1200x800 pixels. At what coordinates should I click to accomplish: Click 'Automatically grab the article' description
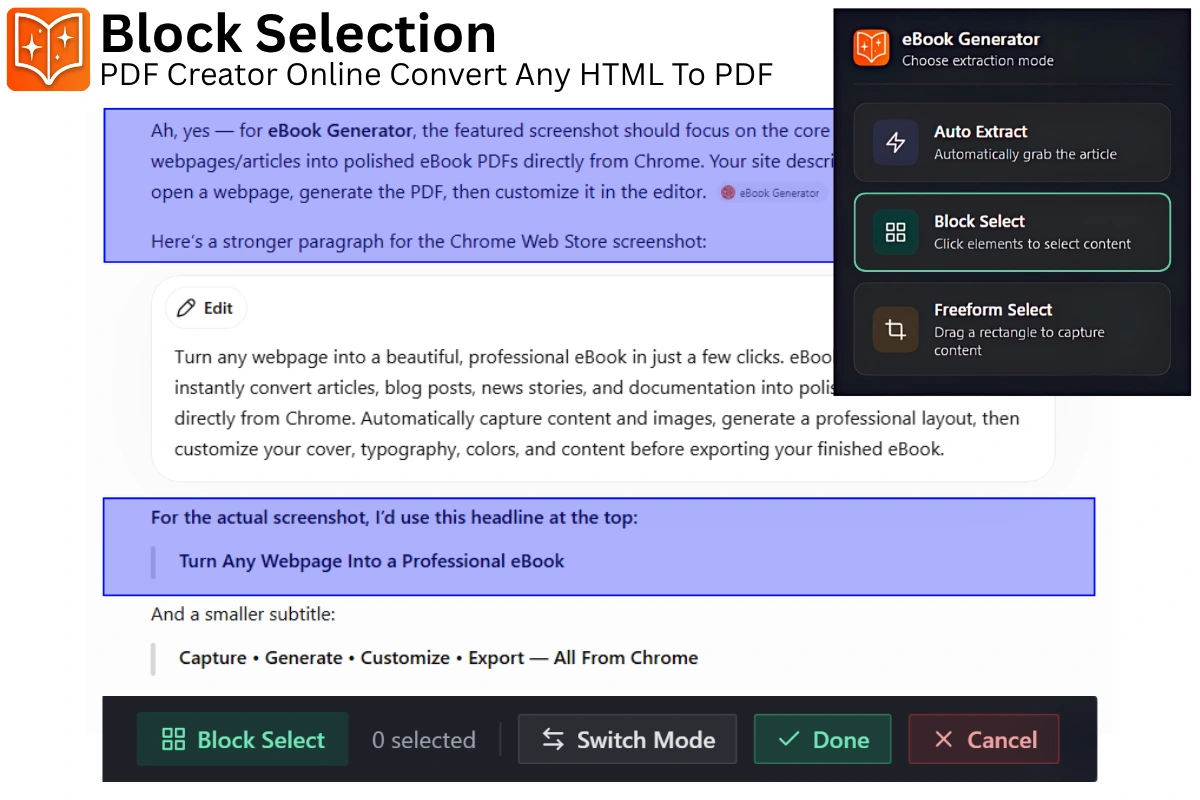click(x=1025, y=154)
